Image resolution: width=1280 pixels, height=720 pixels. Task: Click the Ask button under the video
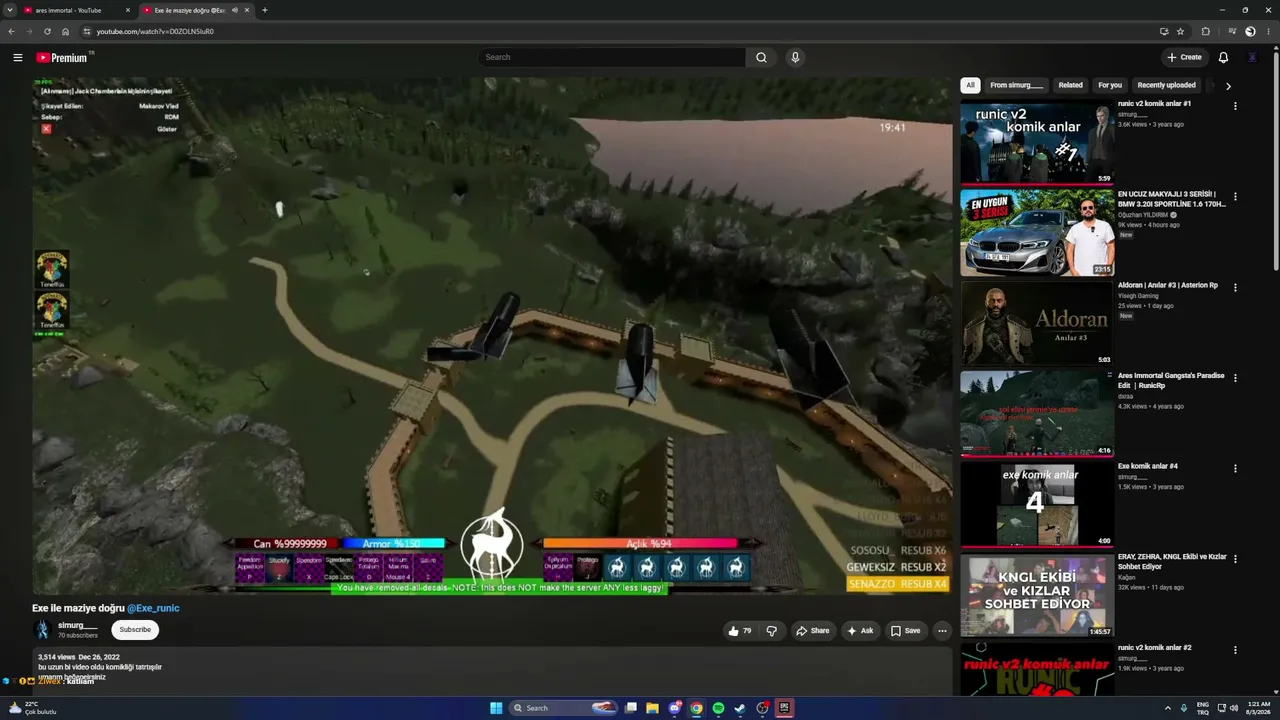point(860,631)
